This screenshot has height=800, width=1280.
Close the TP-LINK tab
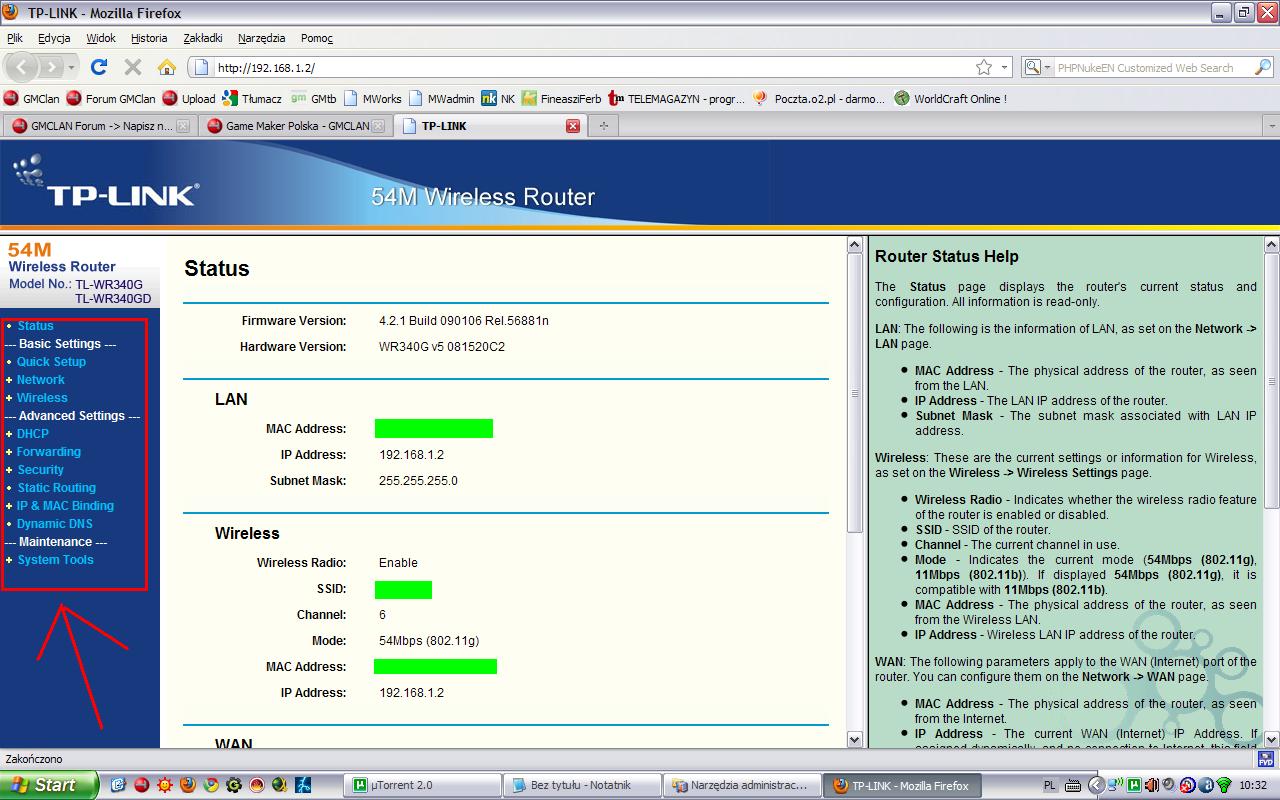pyautogui.click(x=573, y=126)
